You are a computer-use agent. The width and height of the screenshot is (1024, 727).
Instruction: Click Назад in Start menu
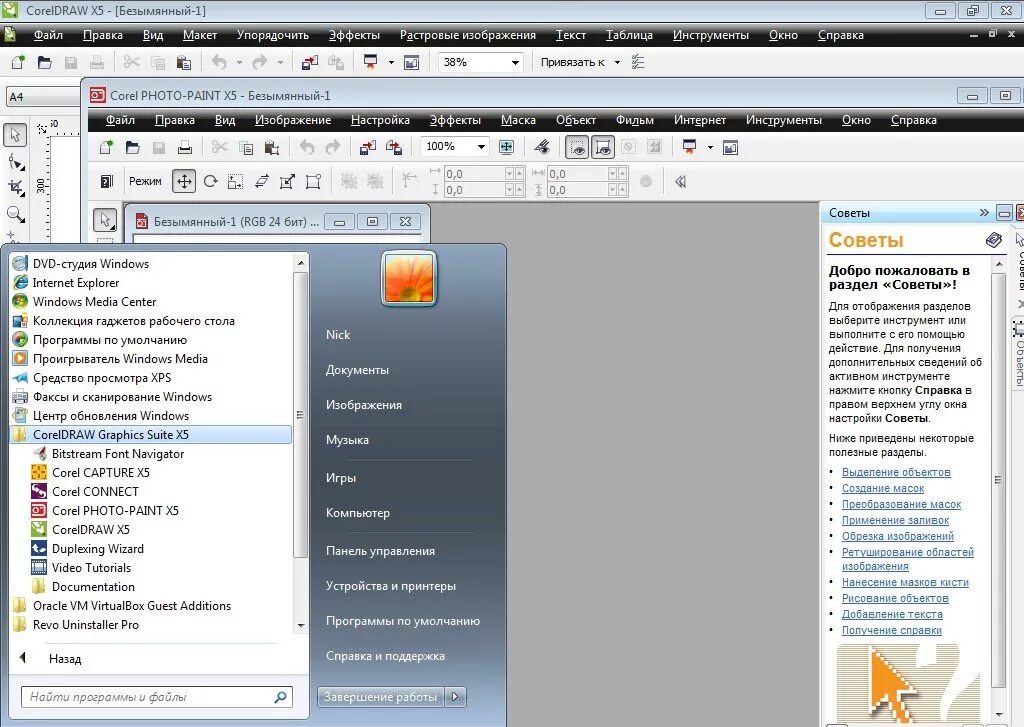pos(65,658)
